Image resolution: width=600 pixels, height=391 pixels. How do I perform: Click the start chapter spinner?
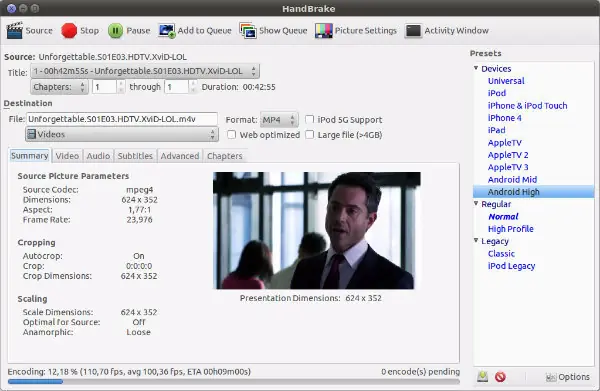108,87
